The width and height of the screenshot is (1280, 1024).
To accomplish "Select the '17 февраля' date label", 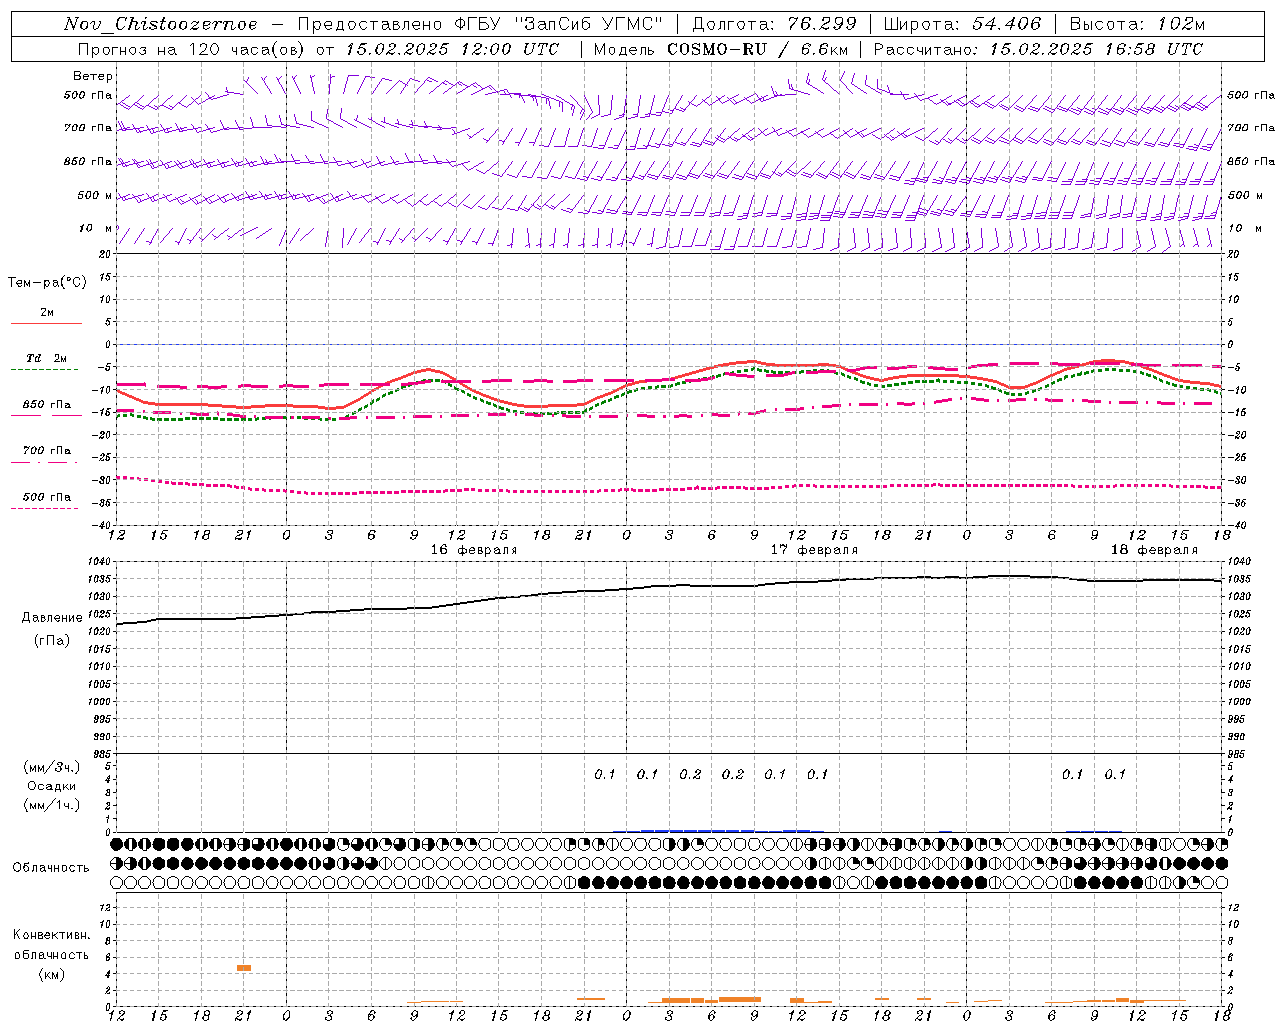I will (814, 550).
